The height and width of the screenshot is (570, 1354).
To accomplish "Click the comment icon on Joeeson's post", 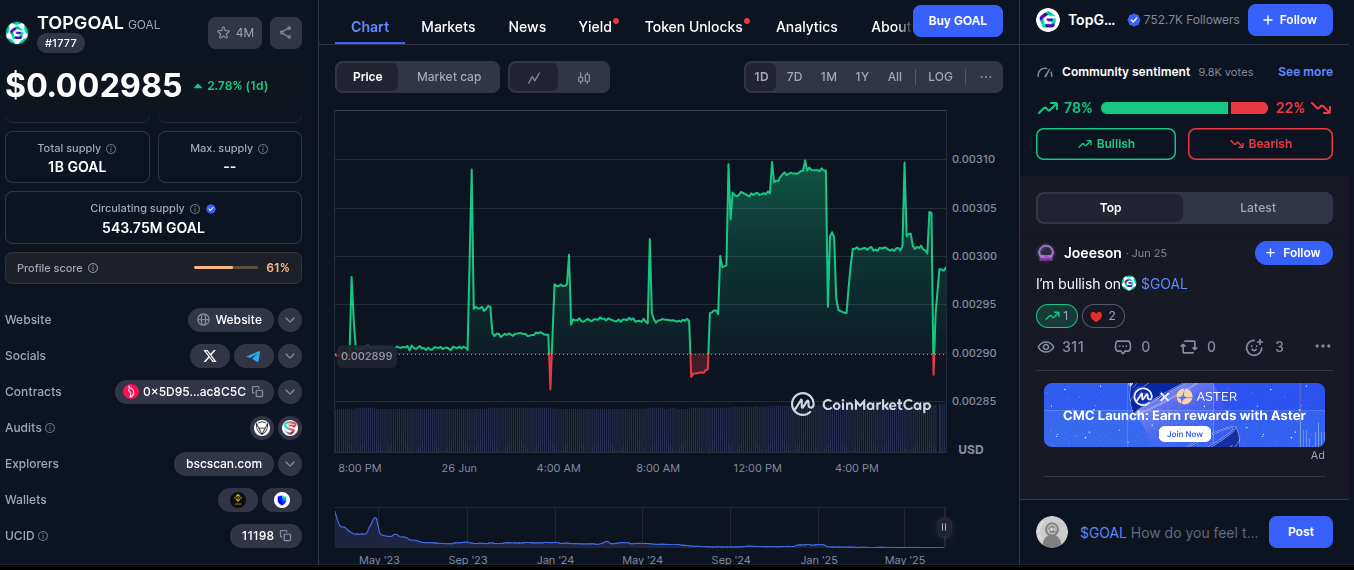I will coord(1122,347).
